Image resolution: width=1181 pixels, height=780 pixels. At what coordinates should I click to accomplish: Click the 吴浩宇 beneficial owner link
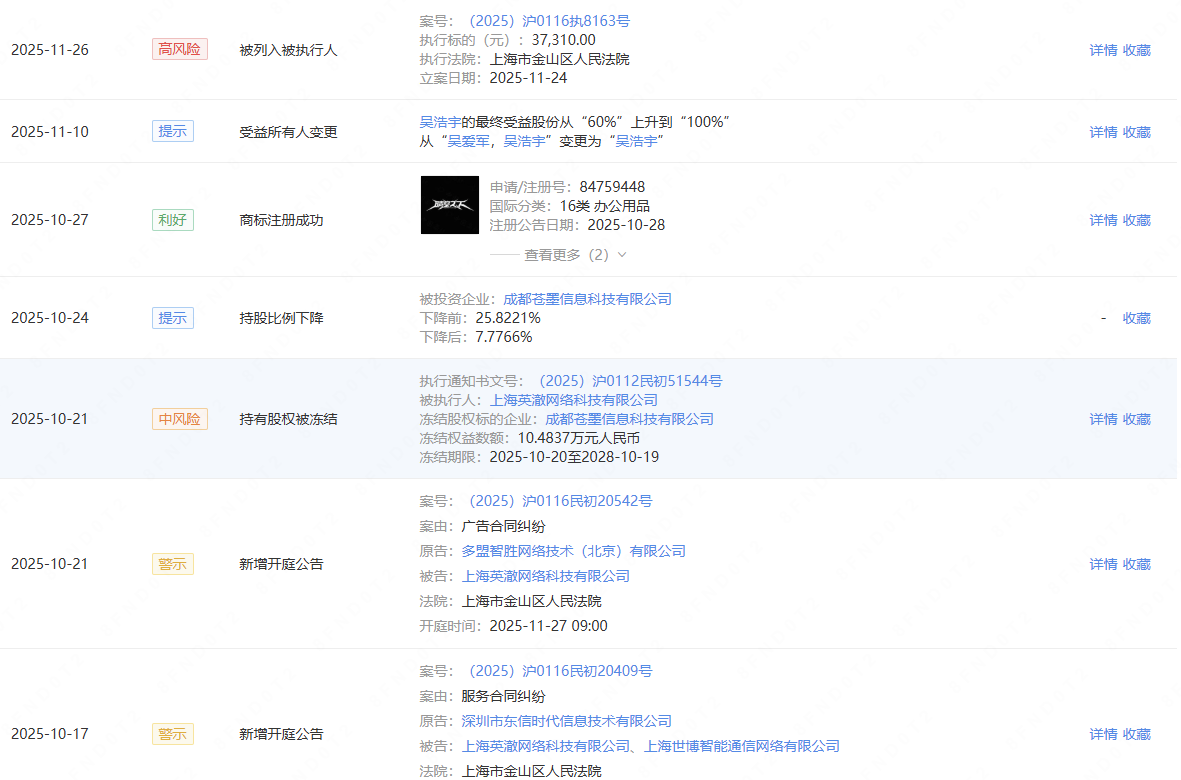pos(440,121)
